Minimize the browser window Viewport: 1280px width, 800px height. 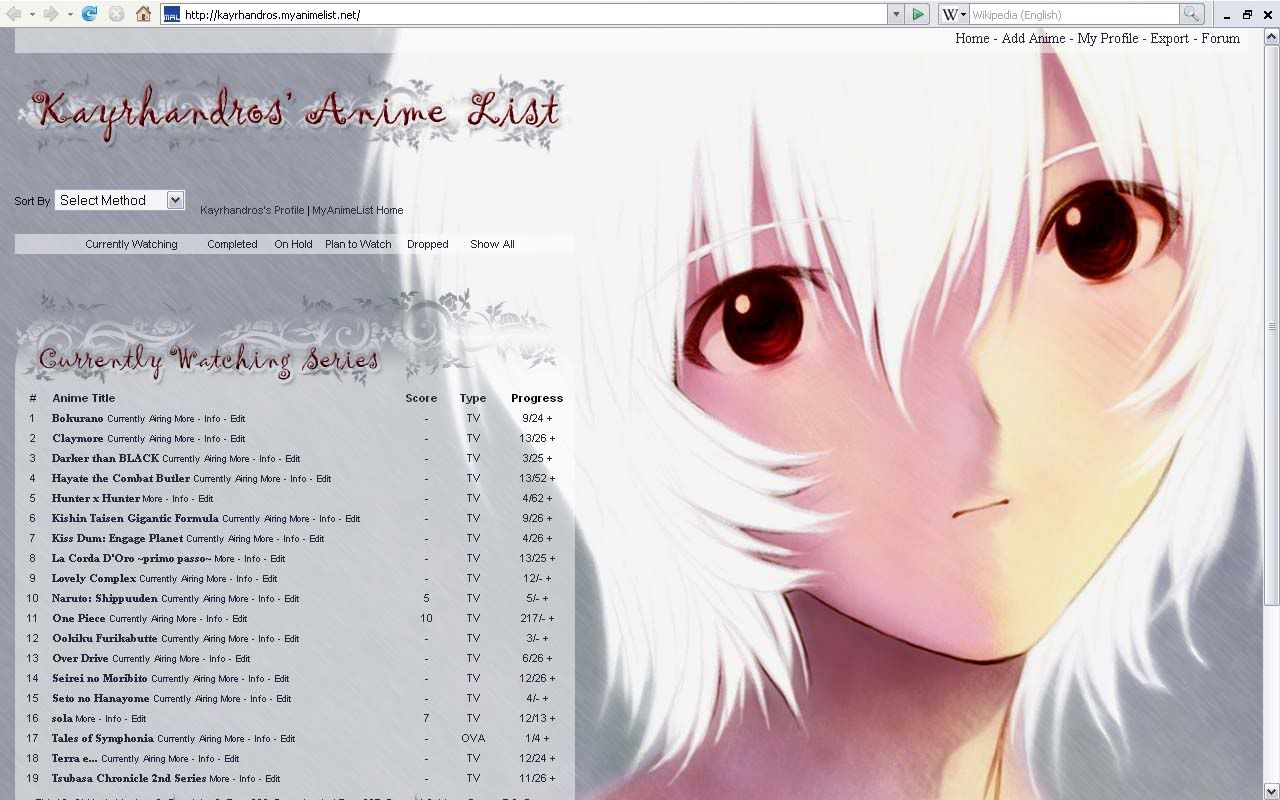(x=1227, y=15)
